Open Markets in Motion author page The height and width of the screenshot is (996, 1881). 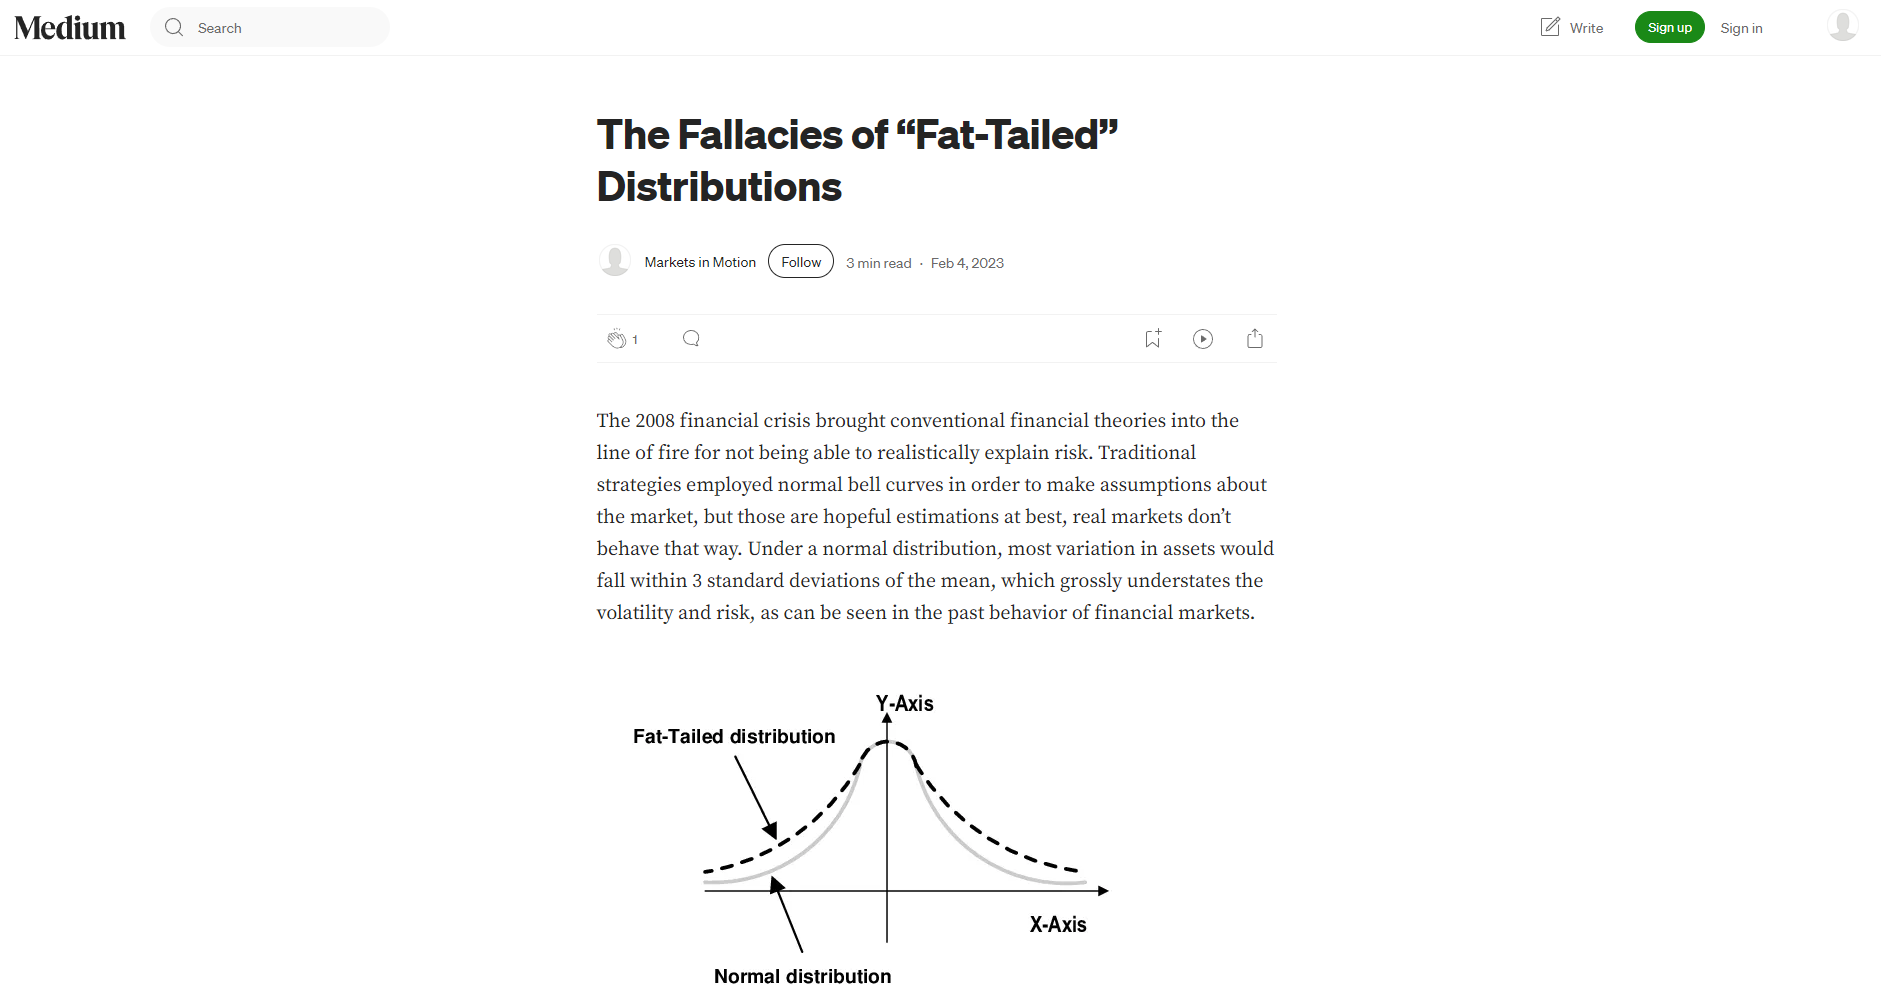pyautogui.click(x=700, y=262)
